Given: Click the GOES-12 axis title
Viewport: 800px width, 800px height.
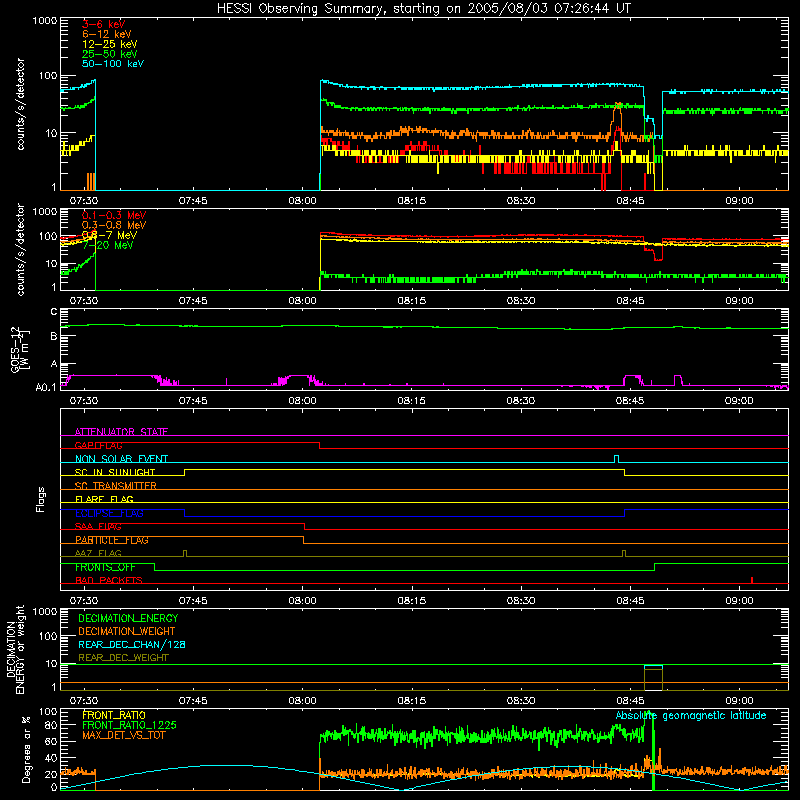Looking at the screenshot, I should [19, 350].
